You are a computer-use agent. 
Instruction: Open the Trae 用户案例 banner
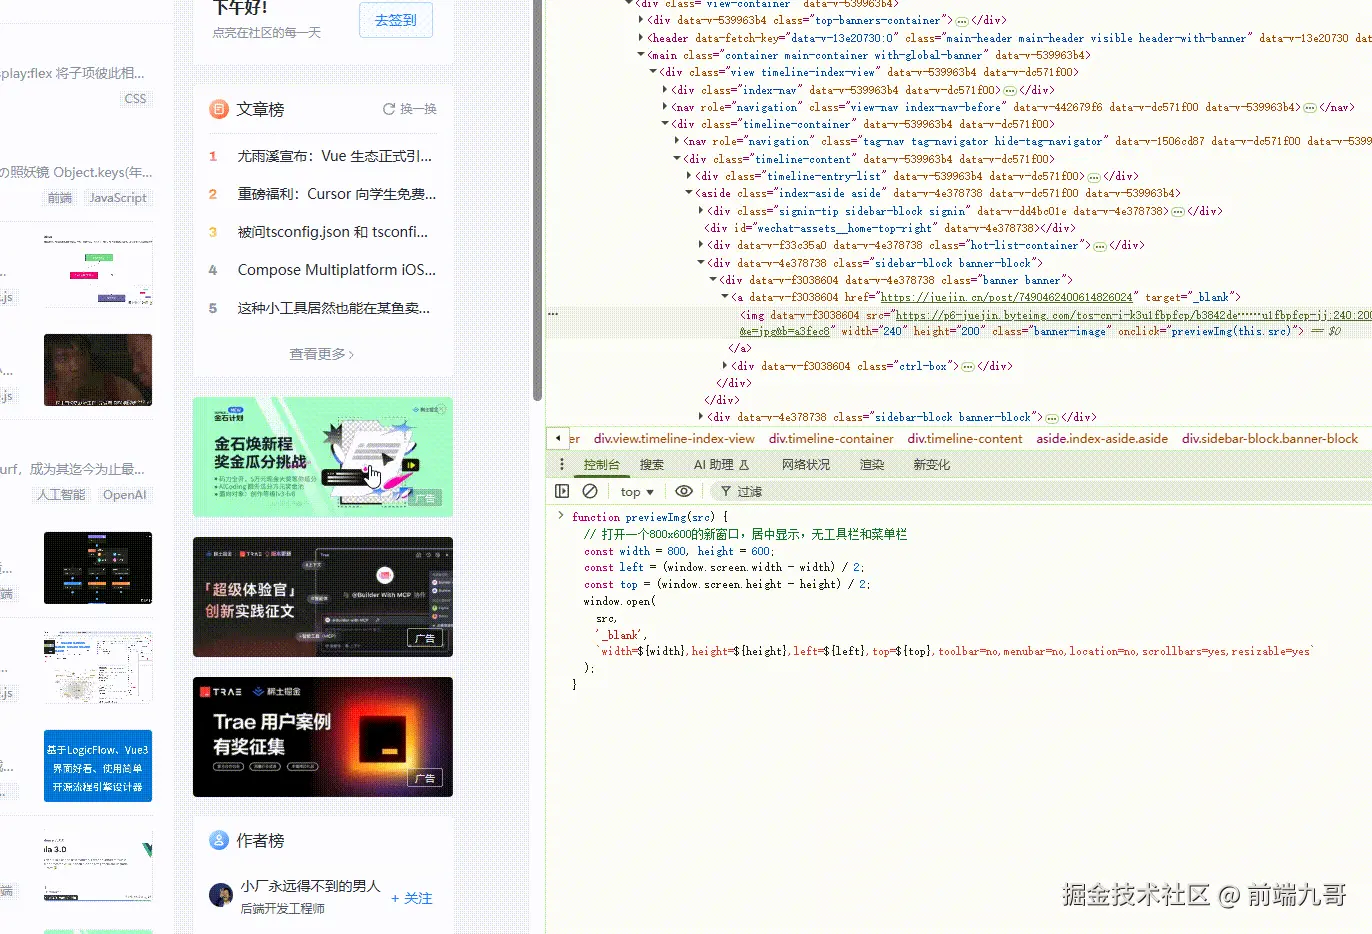322,737
